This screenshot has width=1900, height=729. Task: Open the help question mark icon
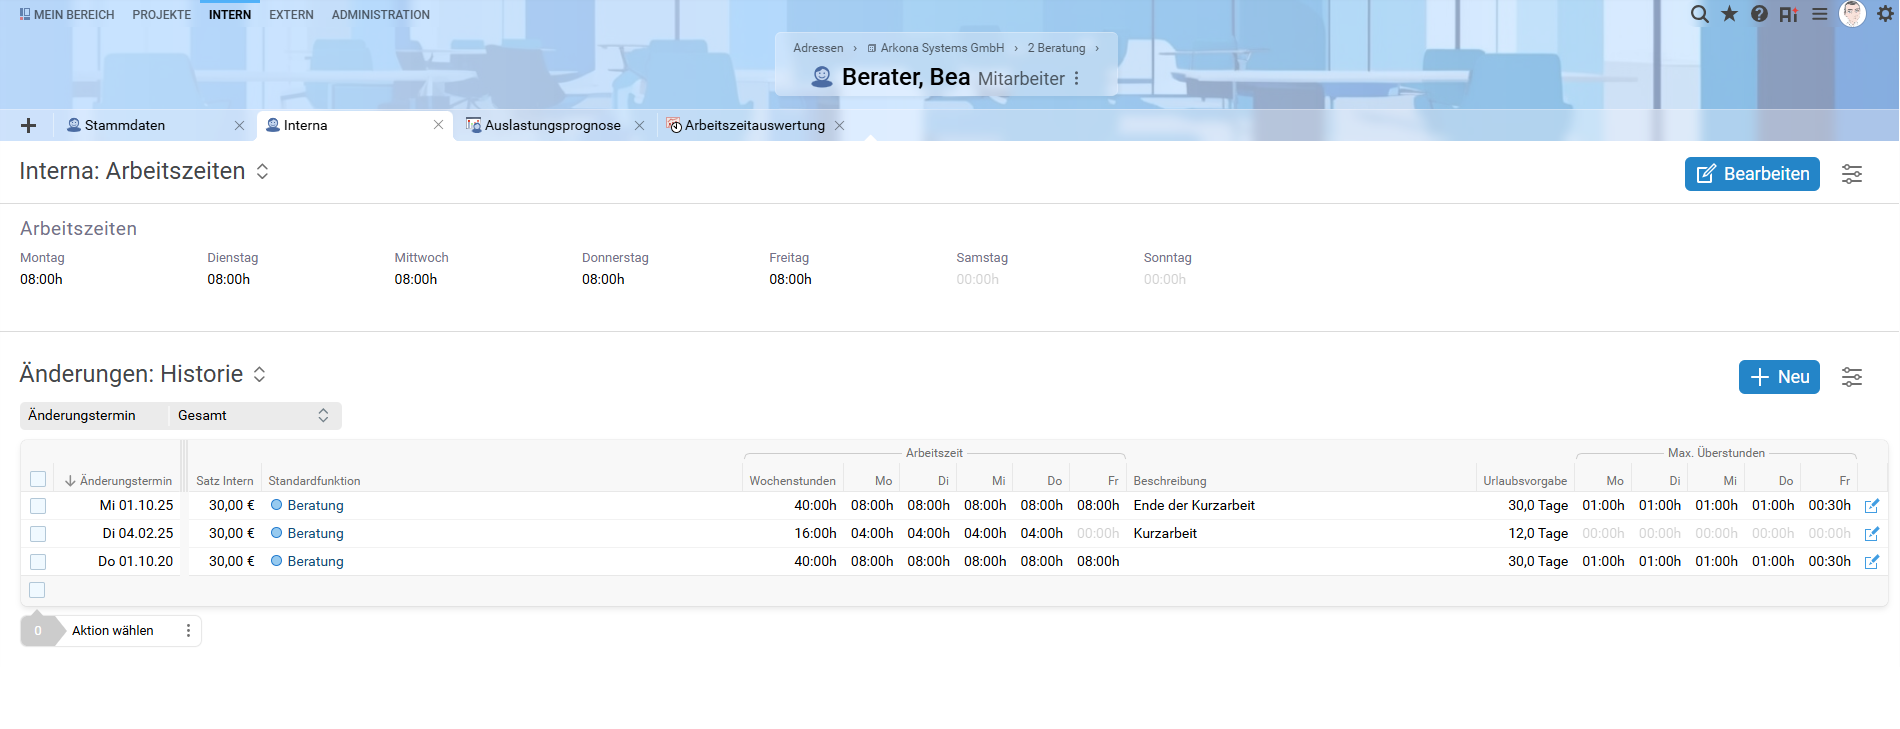coord(1759,14)
